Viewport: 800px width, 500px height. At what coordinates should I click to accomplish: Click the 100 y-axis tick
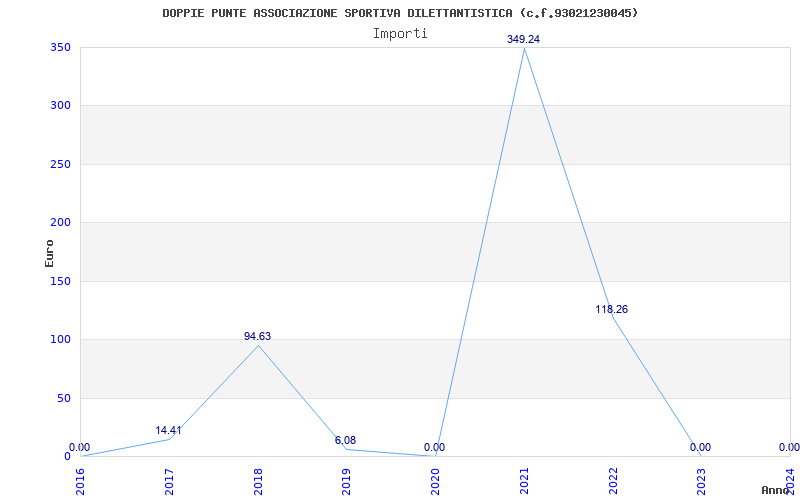(60, 340)
